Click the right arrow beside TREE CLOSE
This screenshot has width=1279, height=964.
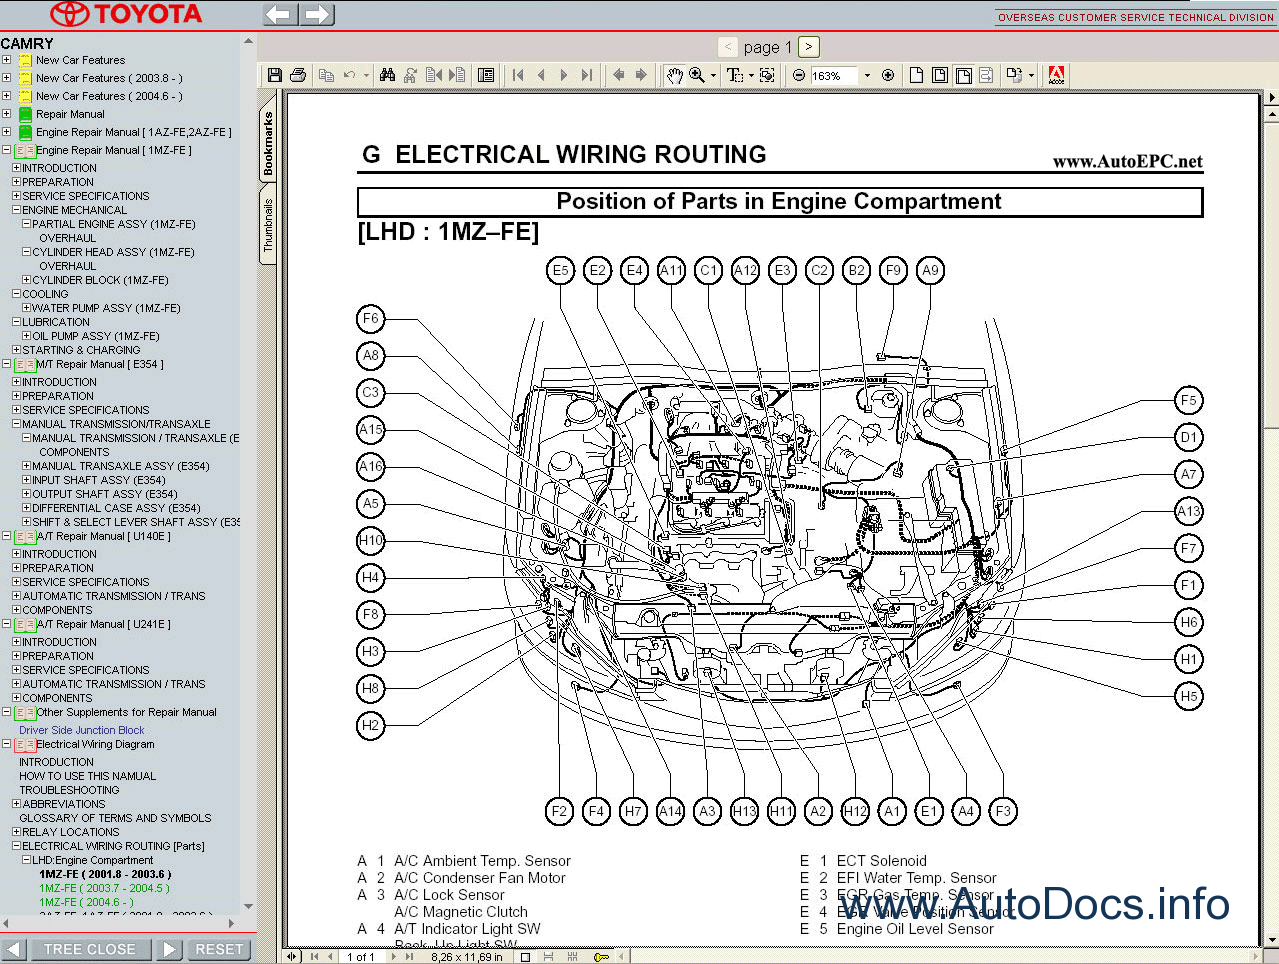(169, 949)
